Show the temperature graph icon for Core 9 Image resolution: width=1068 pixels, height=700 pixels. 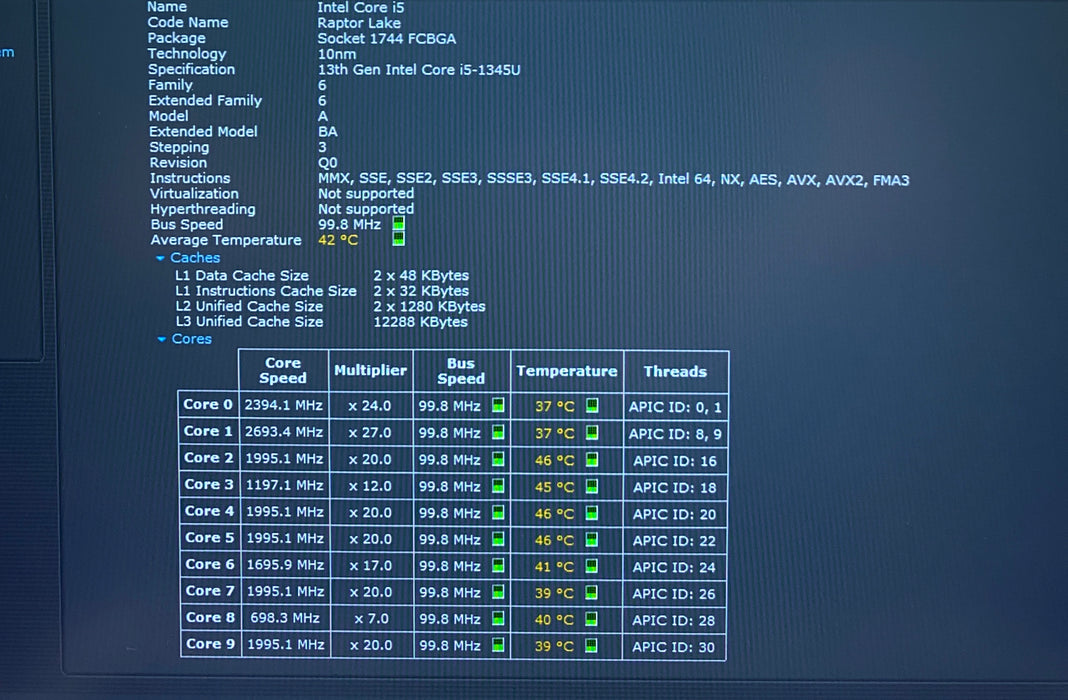(591, 645)
